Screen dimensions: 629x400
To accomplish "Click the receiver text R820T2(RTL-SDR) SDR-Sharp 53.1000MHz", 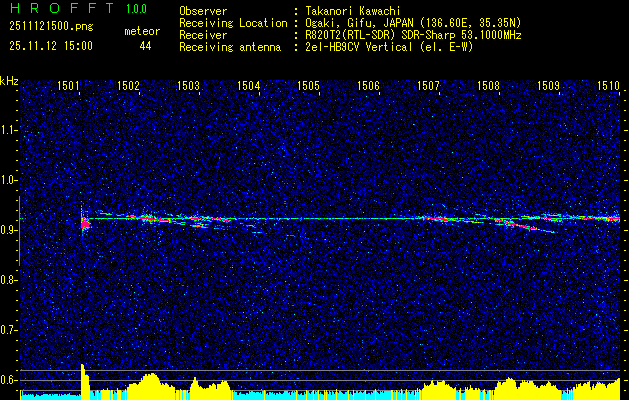I will pos(413,35).
